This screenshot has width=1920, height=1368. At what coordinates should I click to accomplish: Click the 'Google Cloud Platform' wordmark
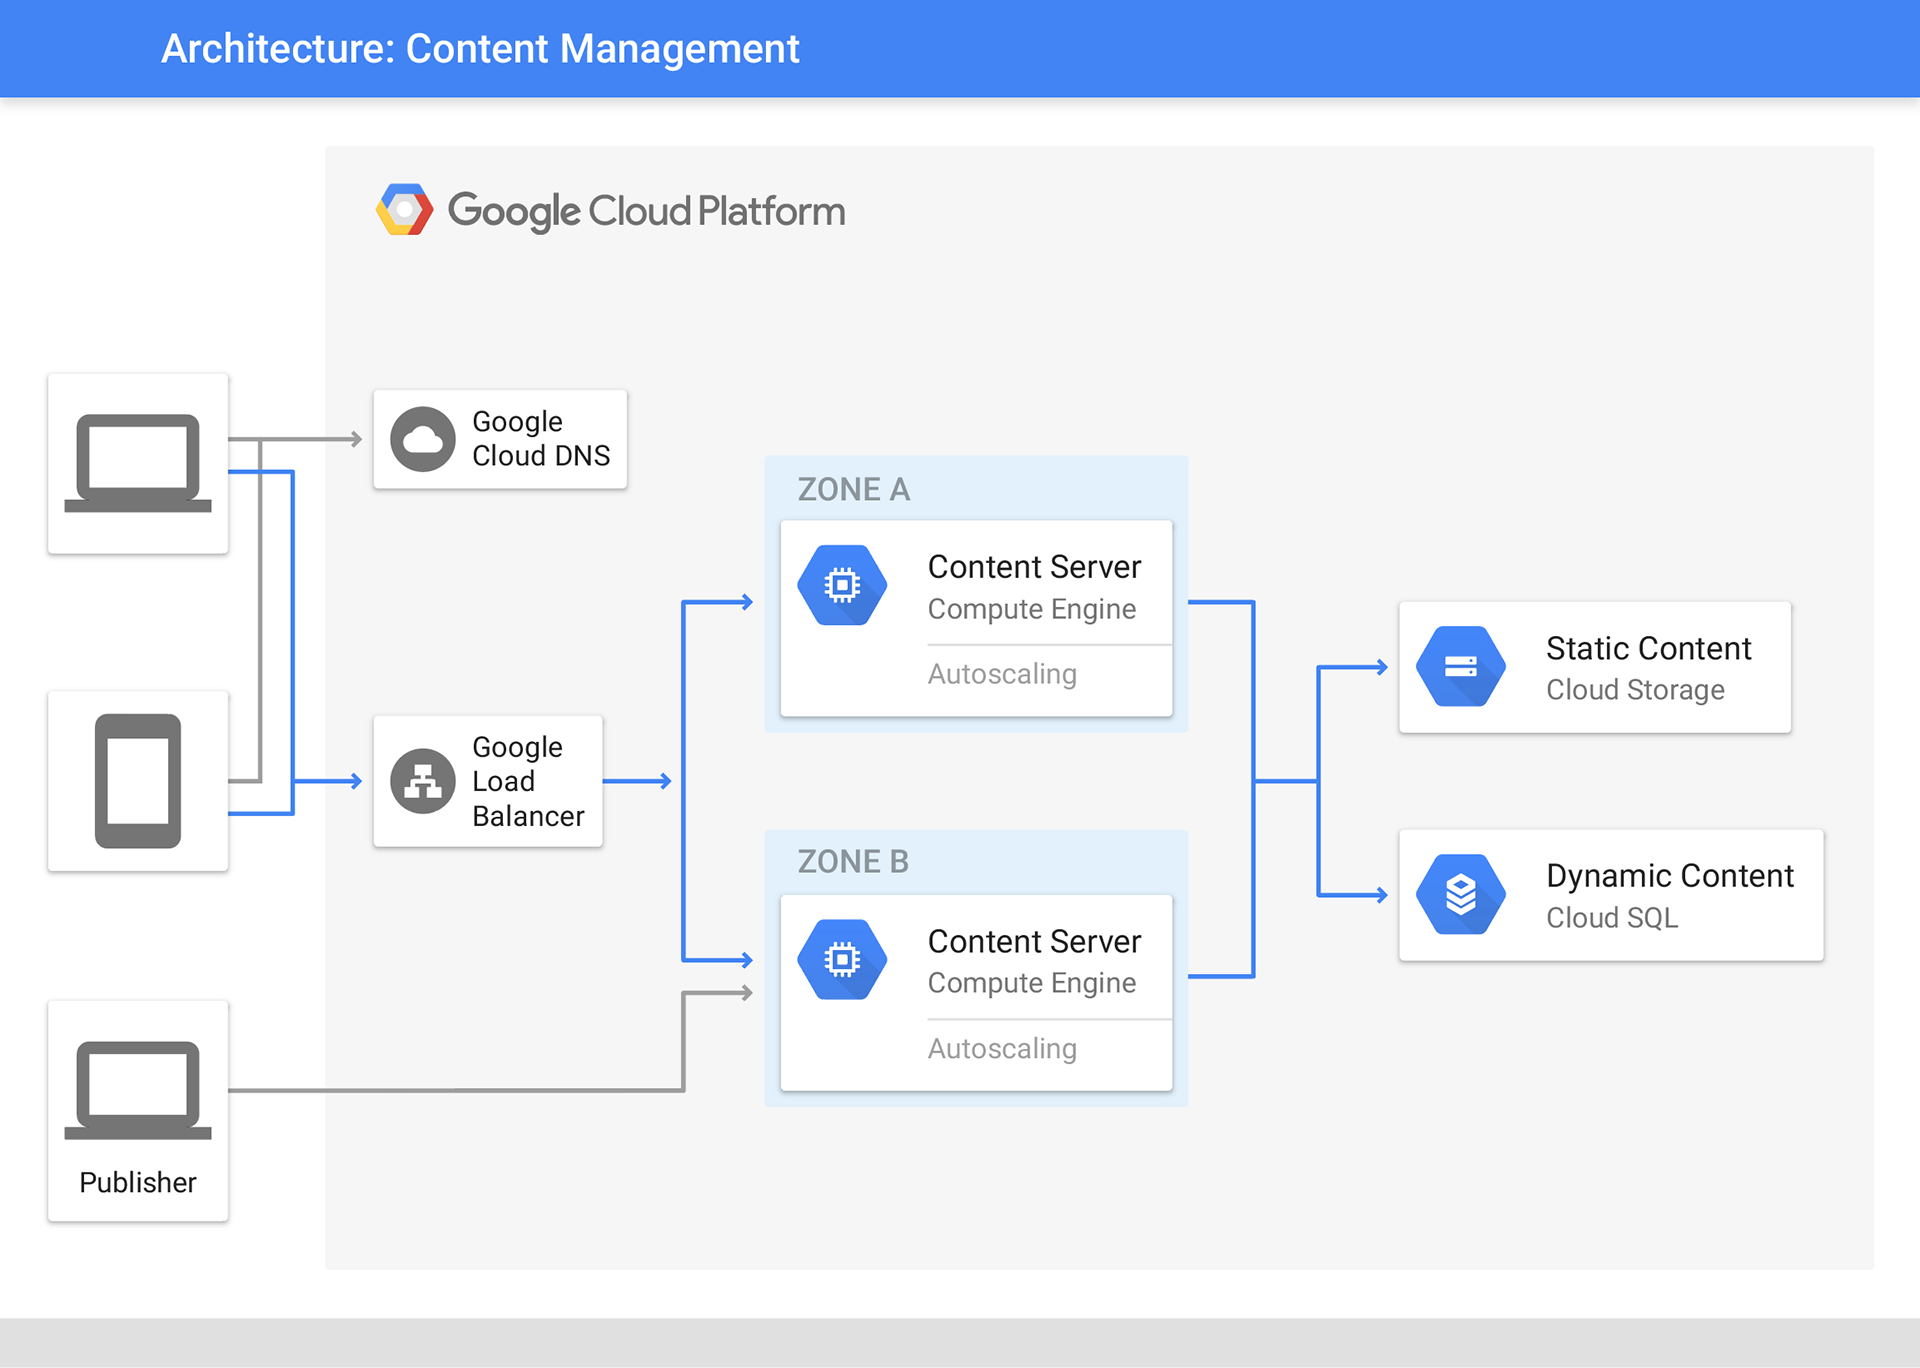(x=646, y=211)
